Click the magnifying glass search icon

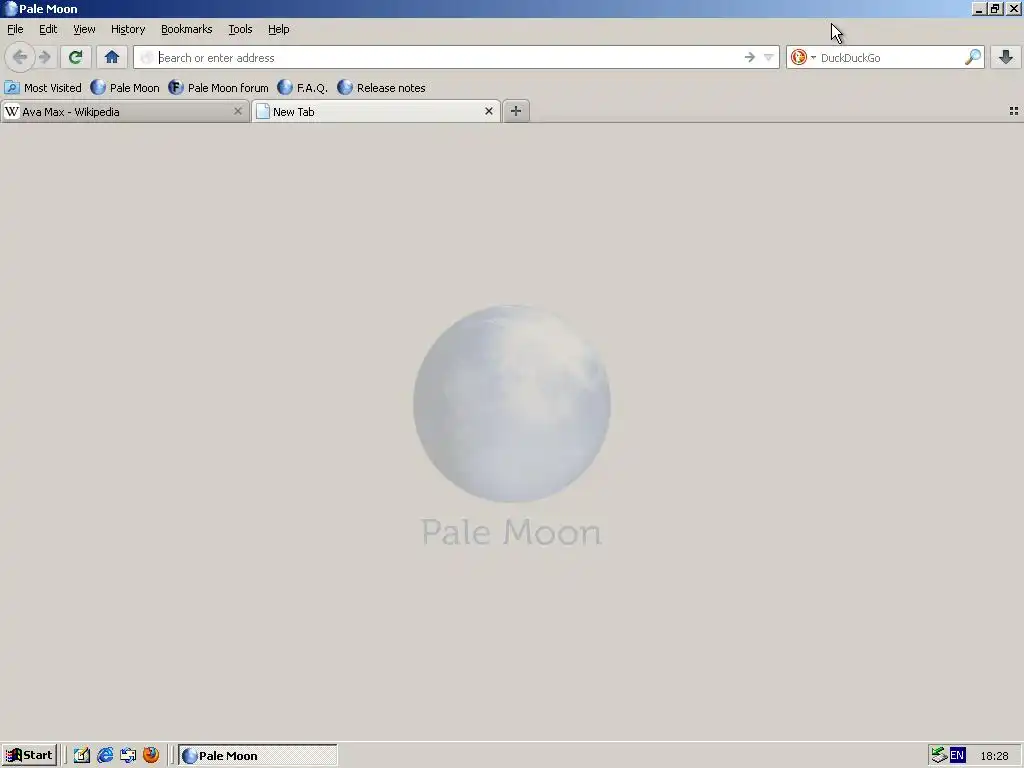point(972,57)
